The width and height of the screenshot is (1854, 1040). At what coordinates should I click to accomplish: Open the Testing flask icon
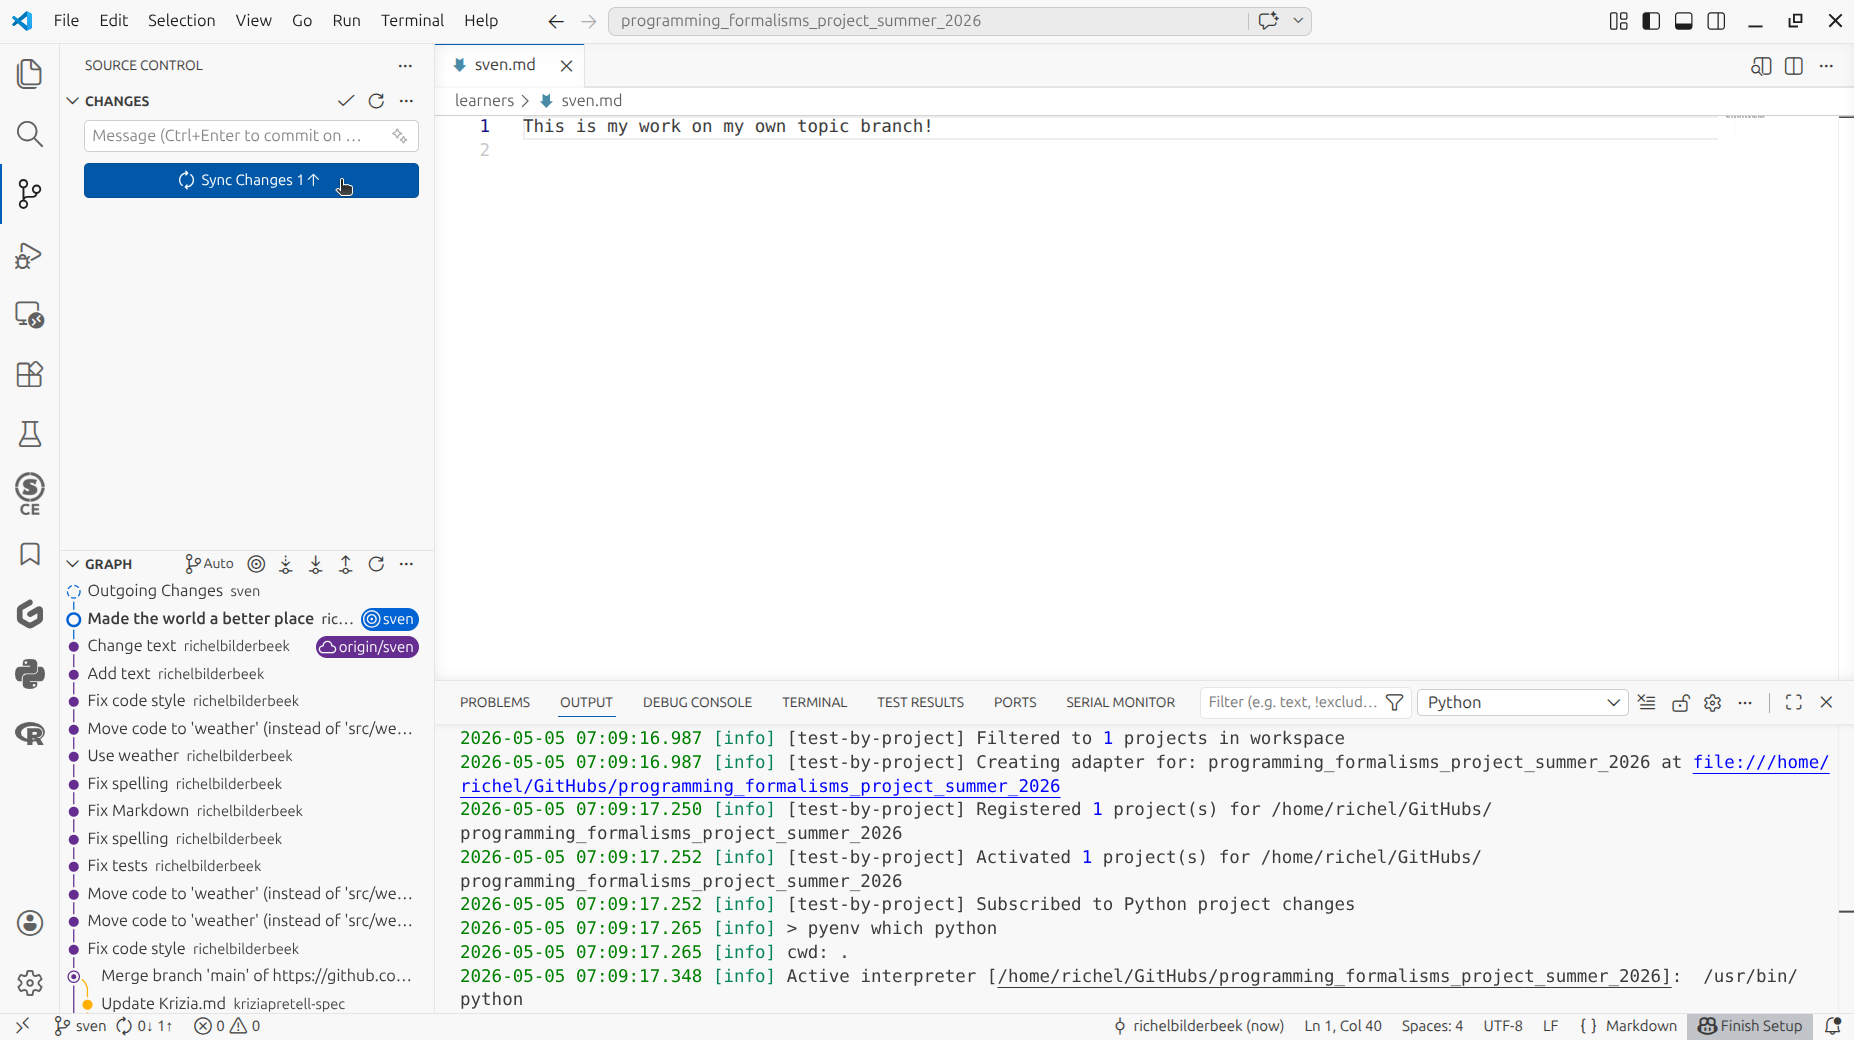(x=30, y=434)
